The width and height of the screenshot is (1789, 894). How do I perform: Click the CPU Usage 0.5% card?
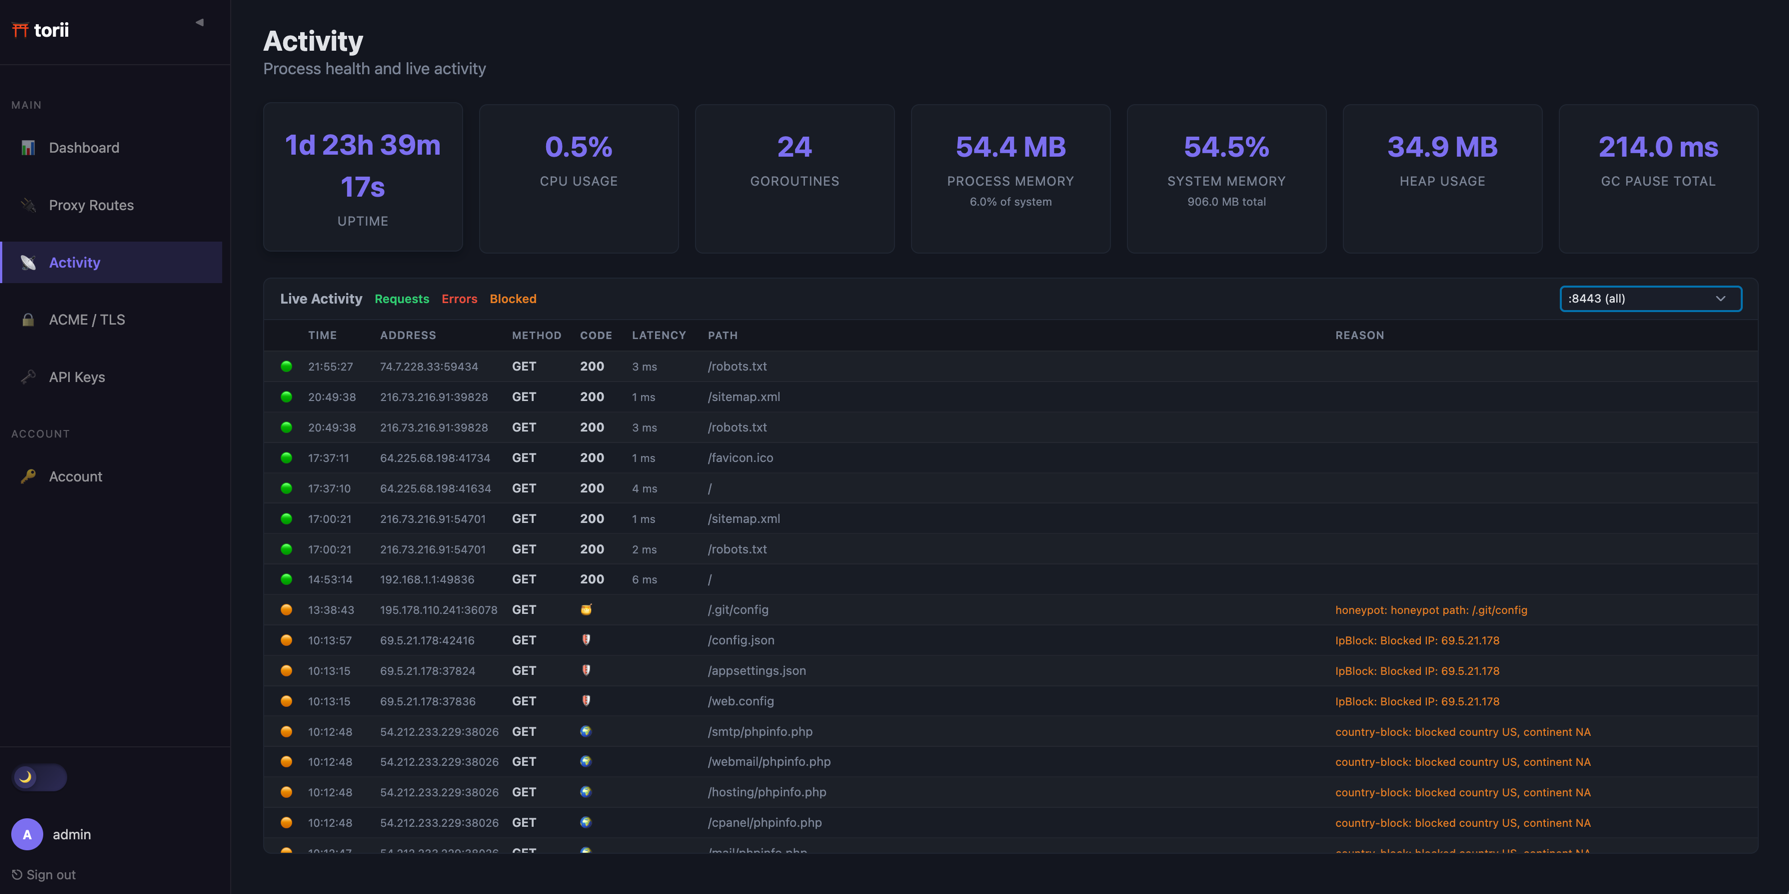tap(579, 178)
